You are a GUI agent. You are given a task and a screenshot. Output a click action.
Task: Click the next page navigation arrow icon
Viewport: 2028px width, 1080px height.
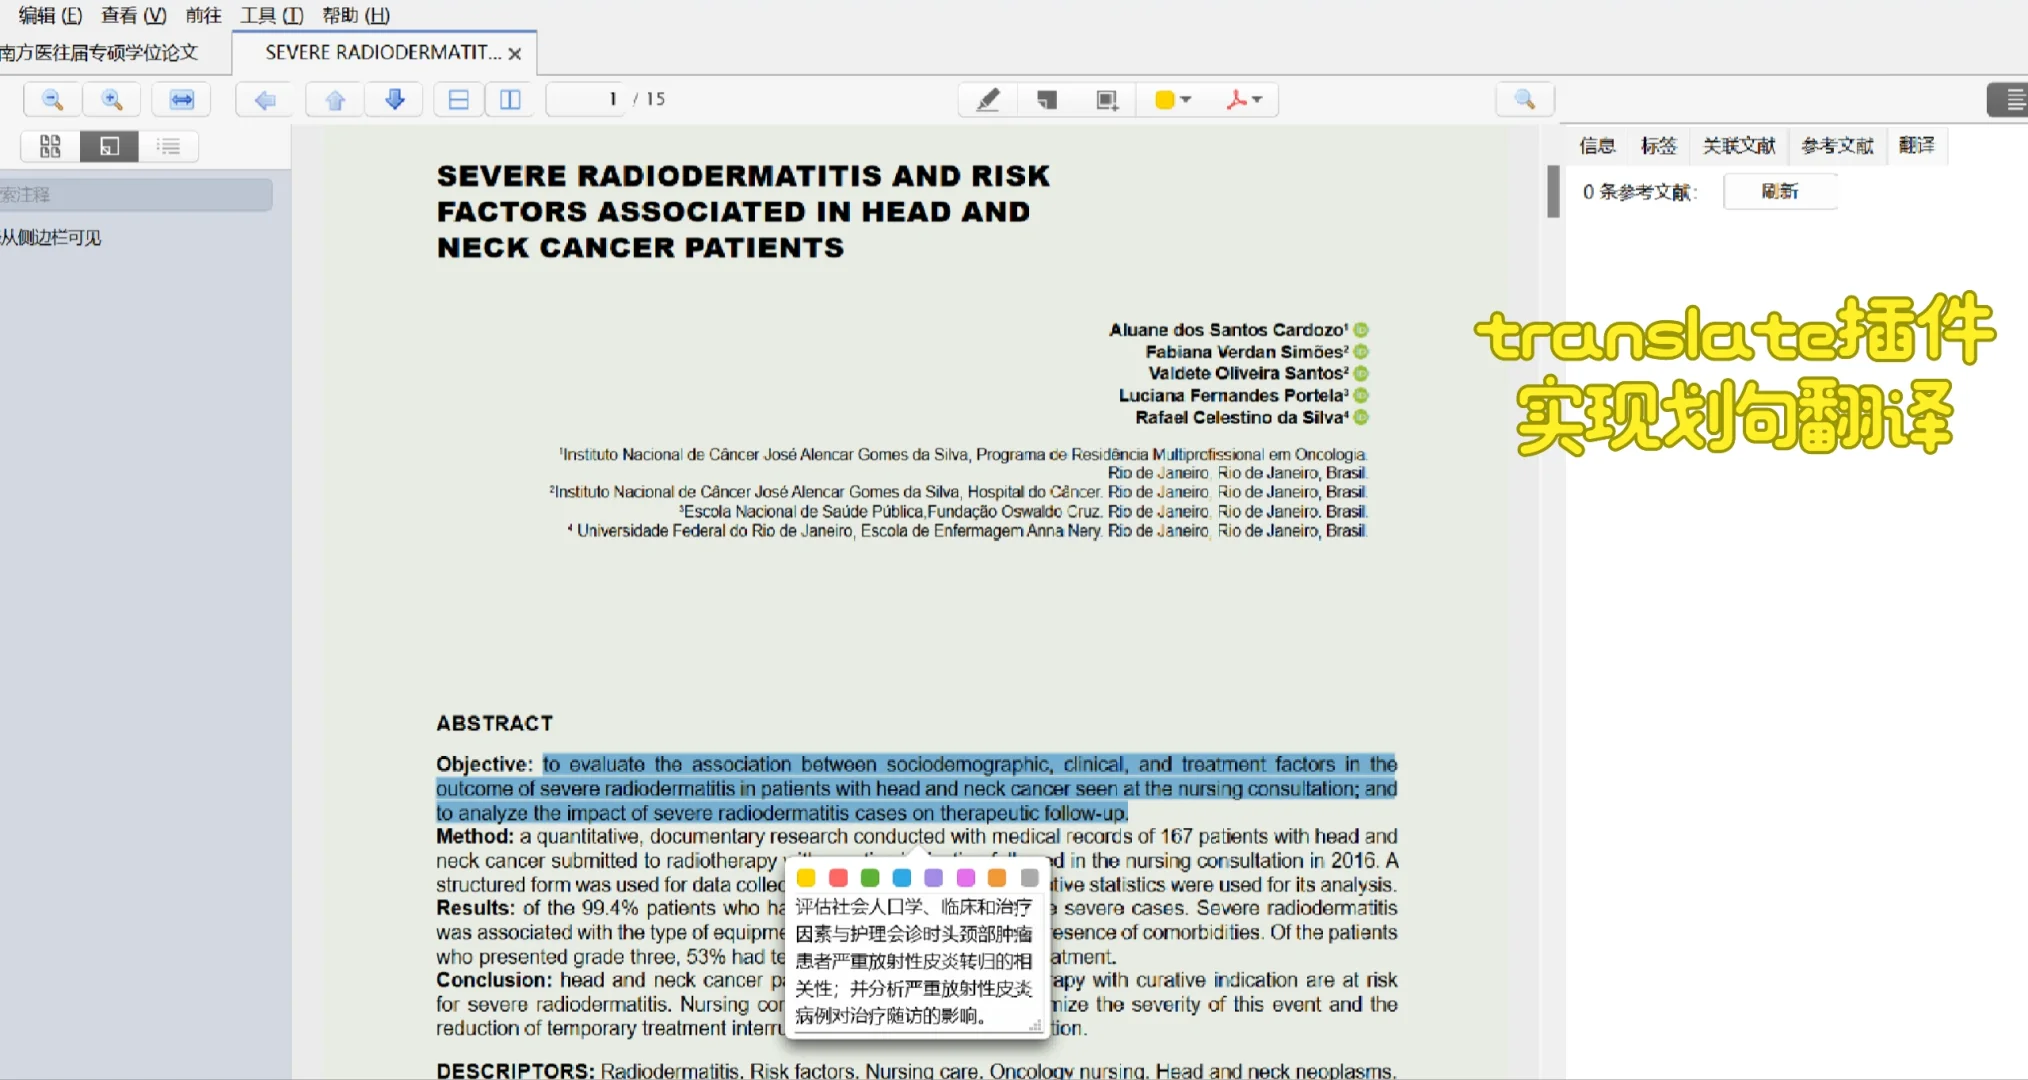[394, 99]
